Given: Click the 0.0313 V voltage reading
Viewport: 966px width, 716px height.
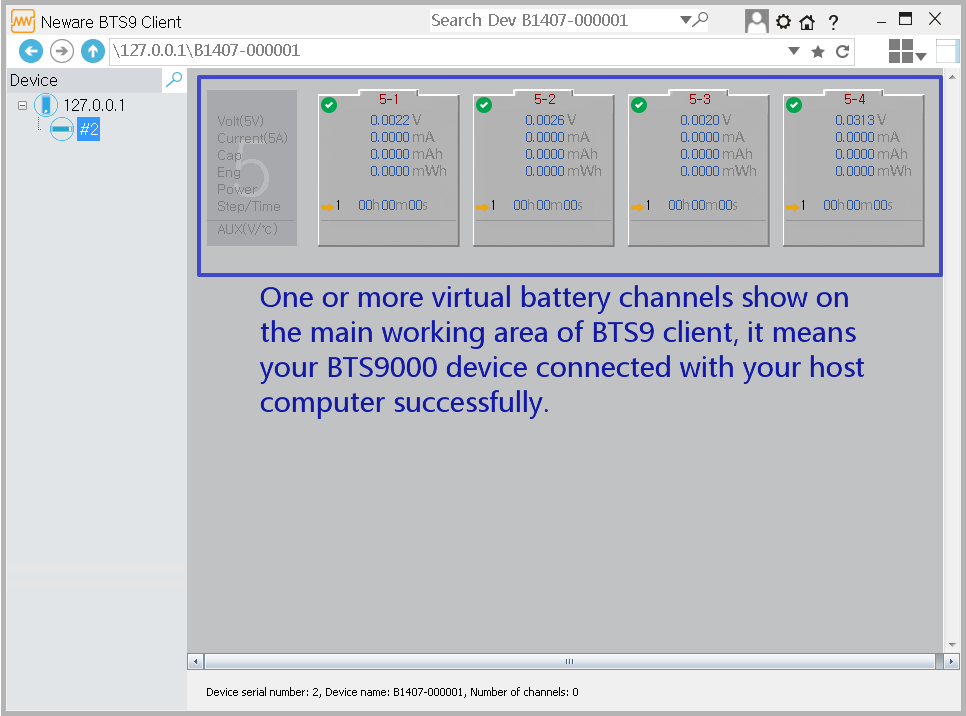Looking at the screenshot, I should pos(861,120).
